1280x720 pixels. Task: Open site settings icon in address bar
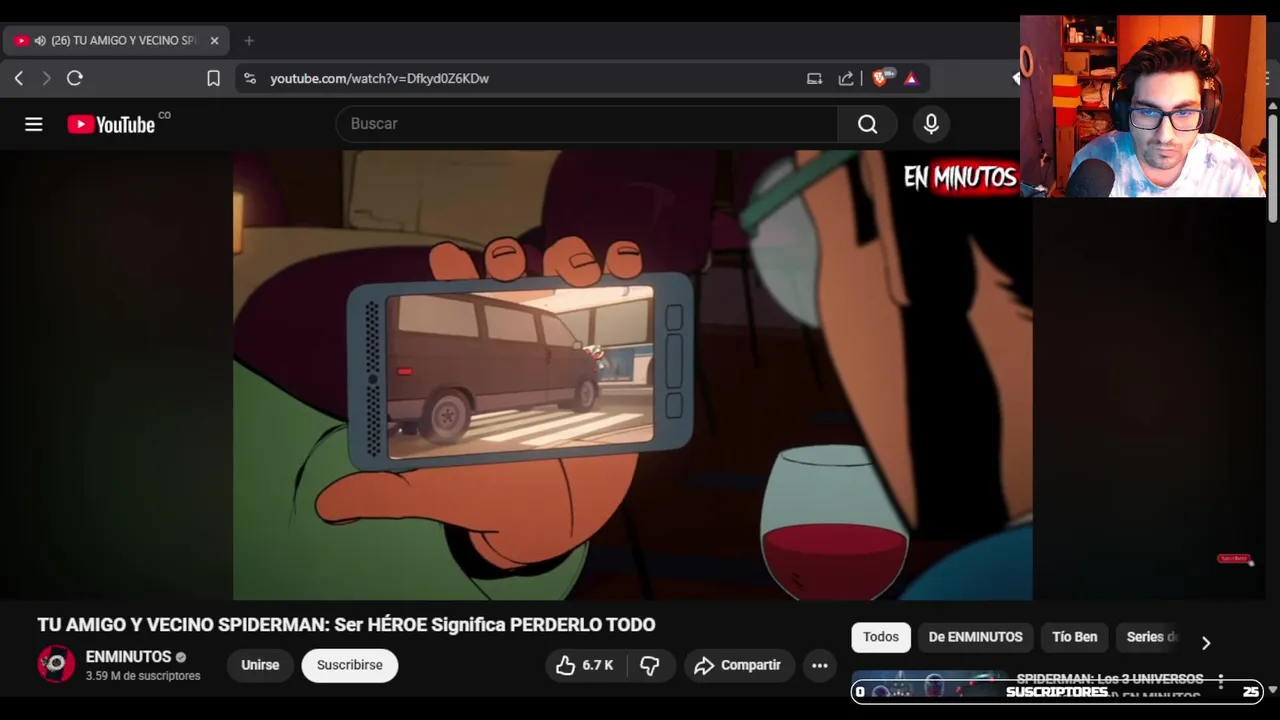[250, 78]
